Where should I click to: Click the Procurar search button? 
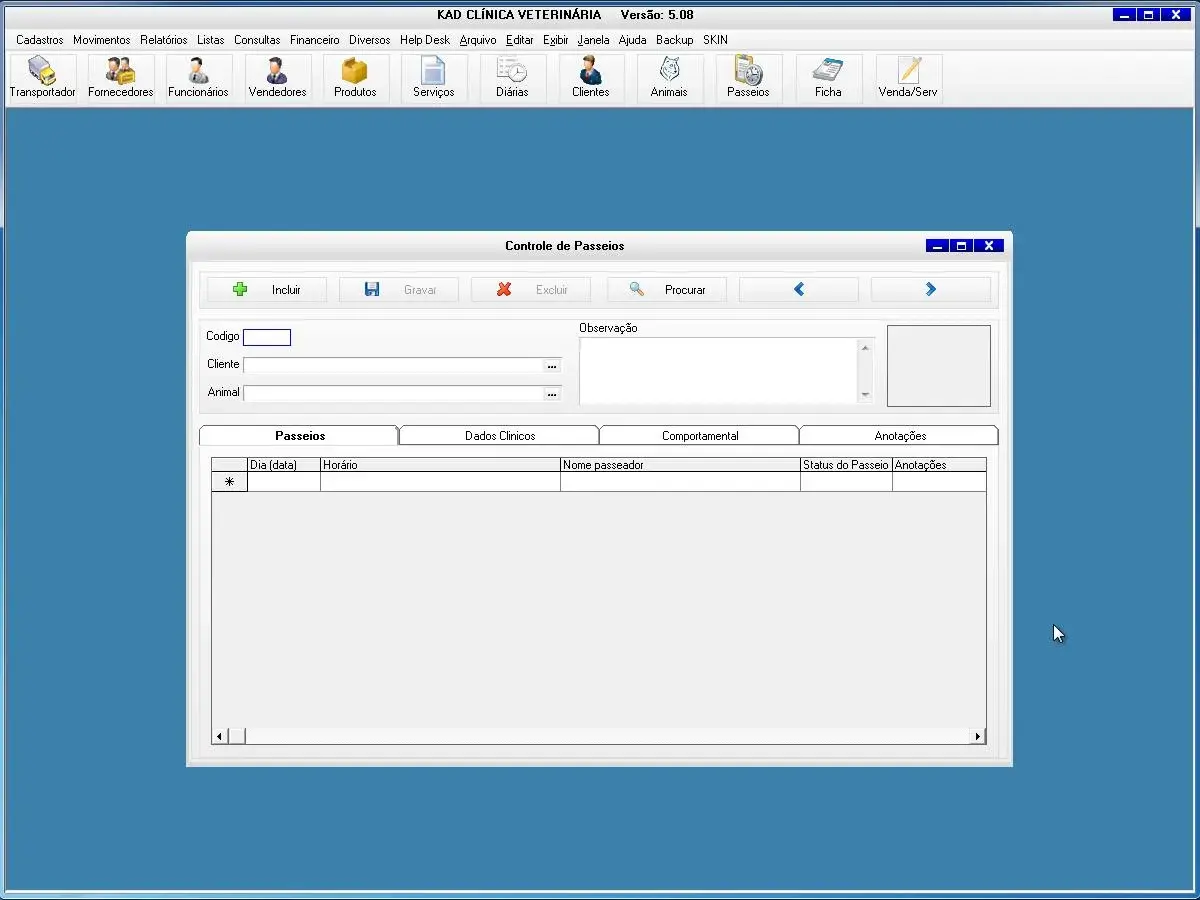[x=667, y=290]
